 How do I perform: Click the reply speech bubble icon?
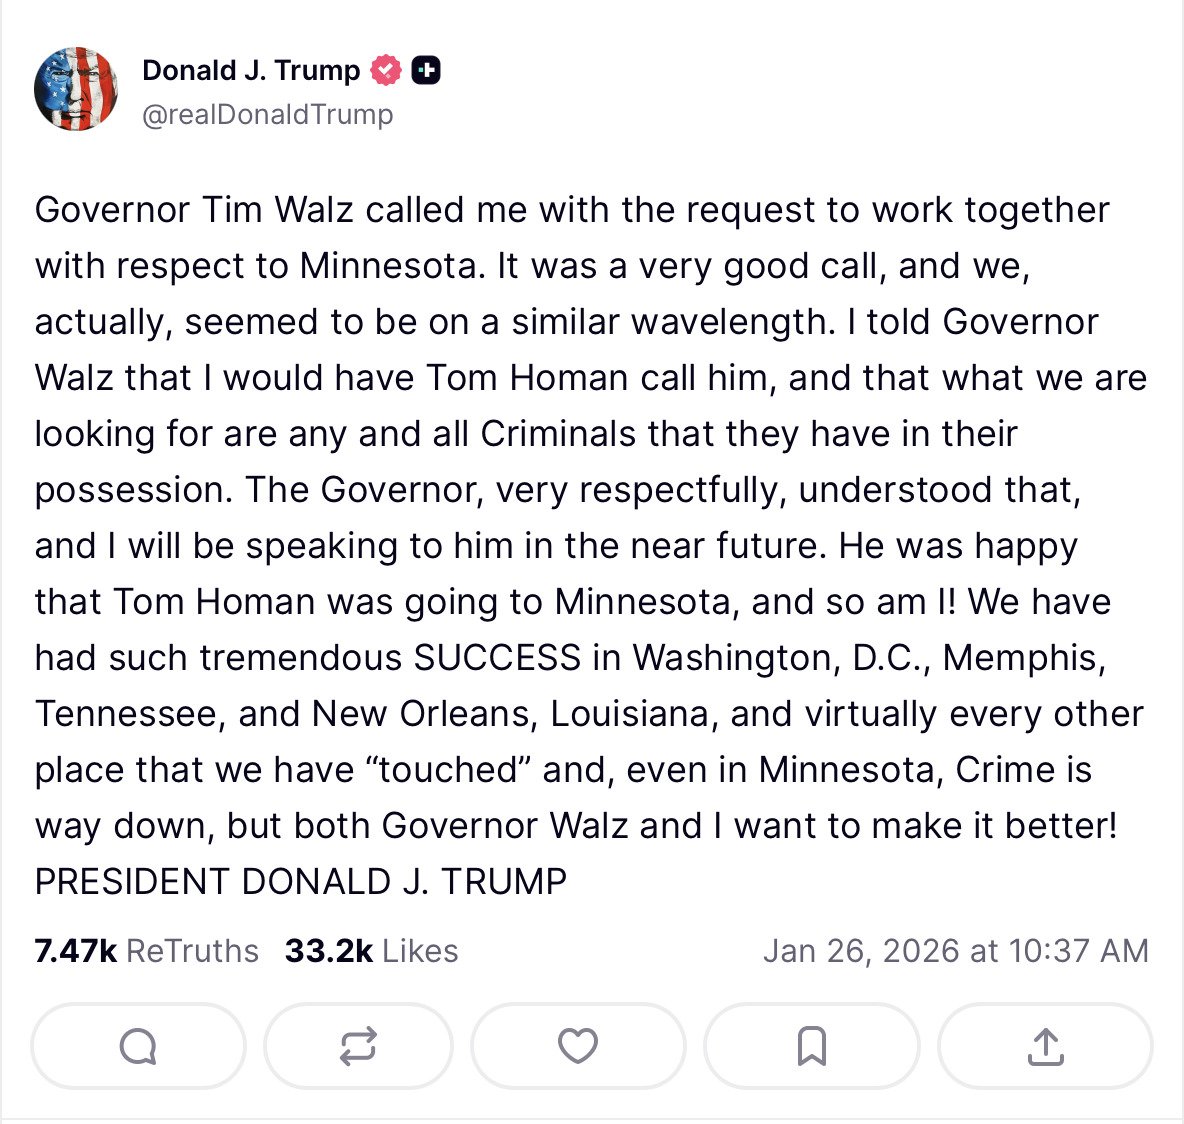pyautogui.click(x=138, y=1046)
